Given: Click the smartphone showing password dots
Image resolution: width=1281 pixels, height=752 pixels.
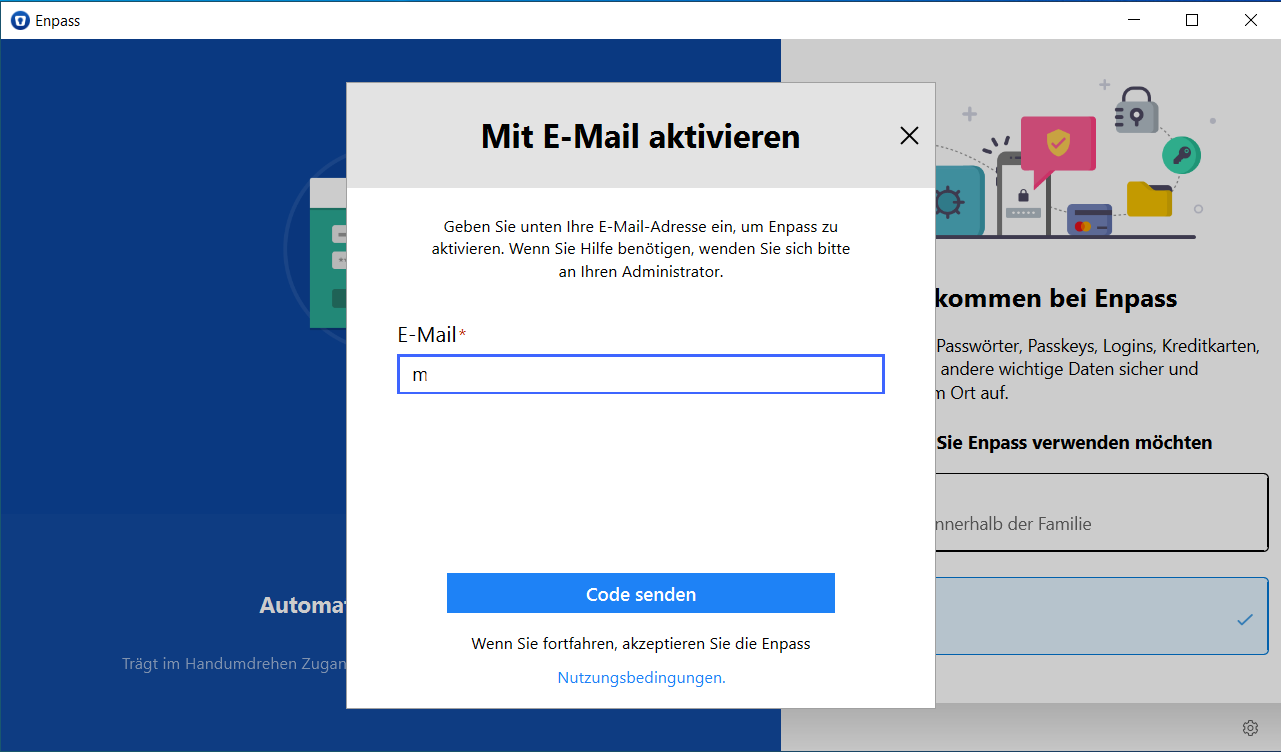Looking at the screenshot, I should coord(1024,212).
